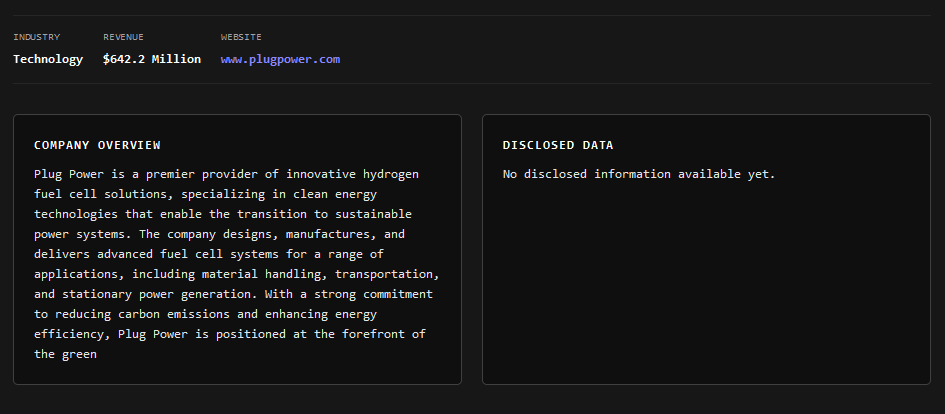Select the $642.2 Million revenue value
The image size is (945, 414).
tap(152, 59)
